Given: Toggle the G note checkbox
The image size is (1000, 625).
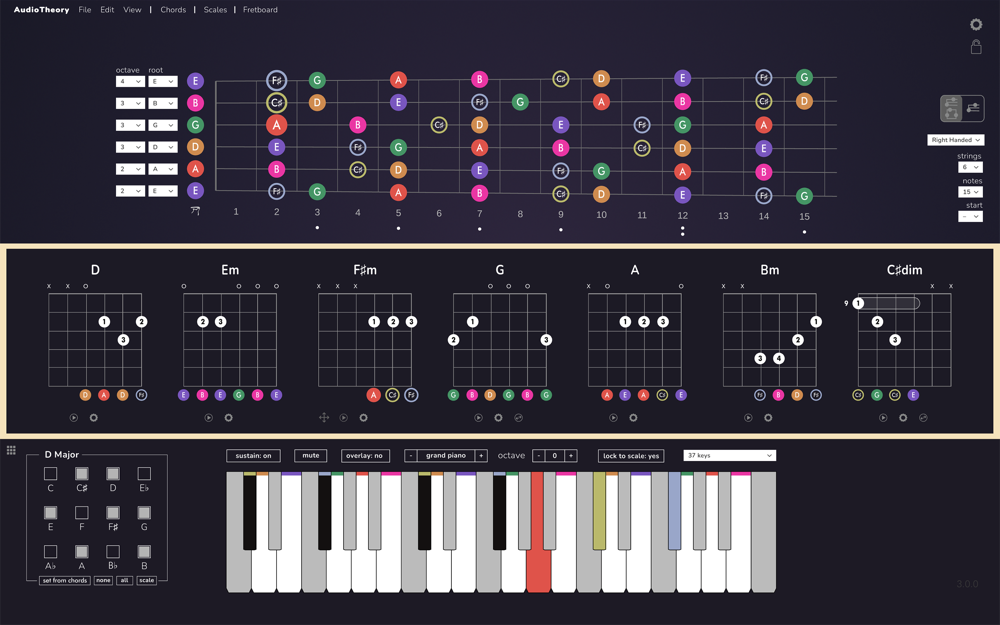Looking at the screenshot, I should tap(144, 513).
